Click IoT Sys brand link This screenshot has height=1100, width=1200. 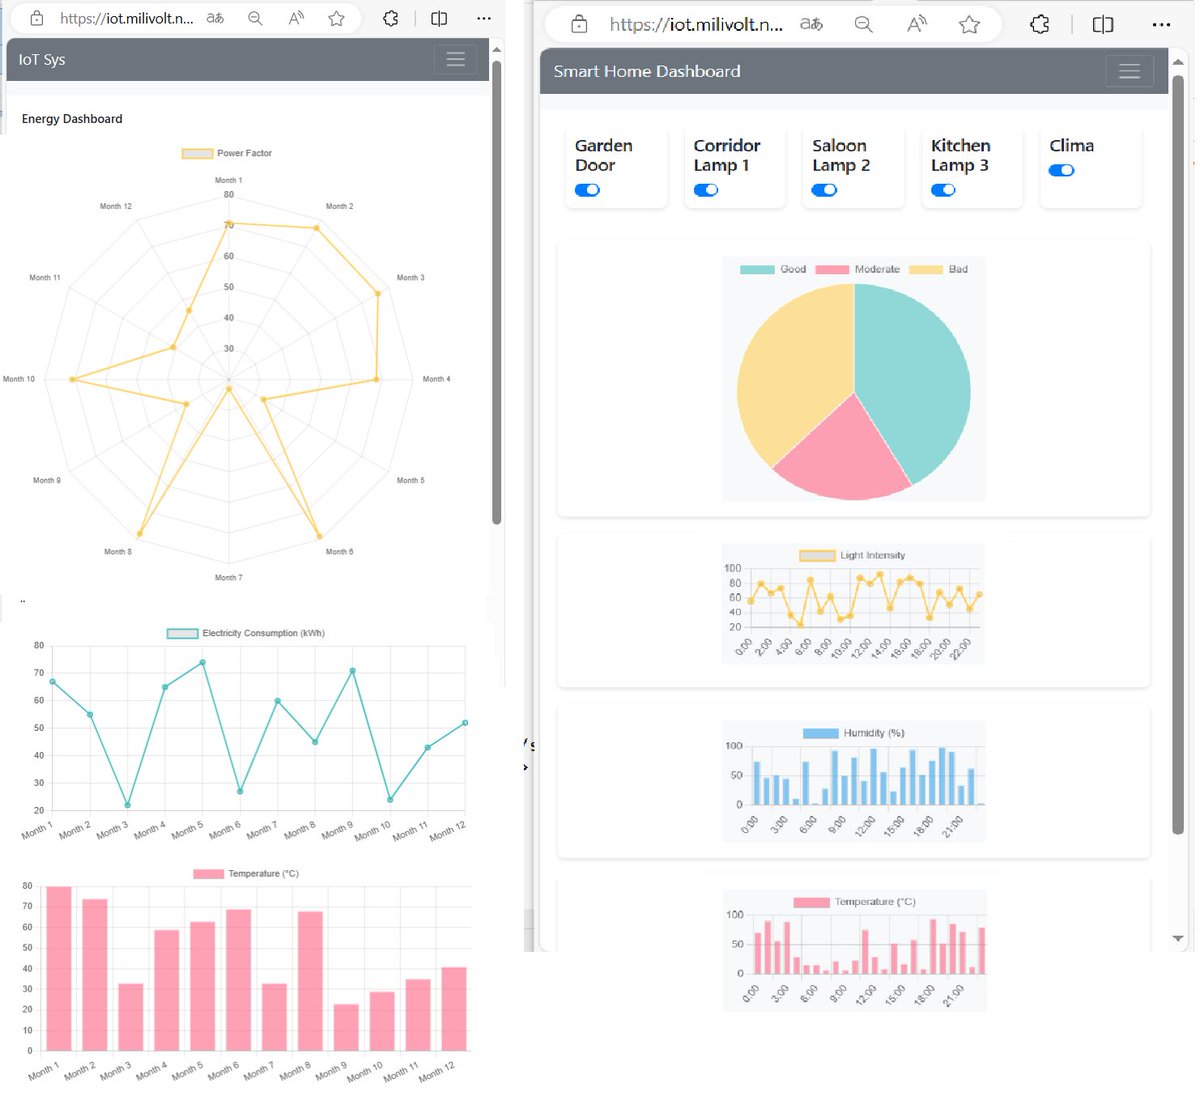click(42, 60)
